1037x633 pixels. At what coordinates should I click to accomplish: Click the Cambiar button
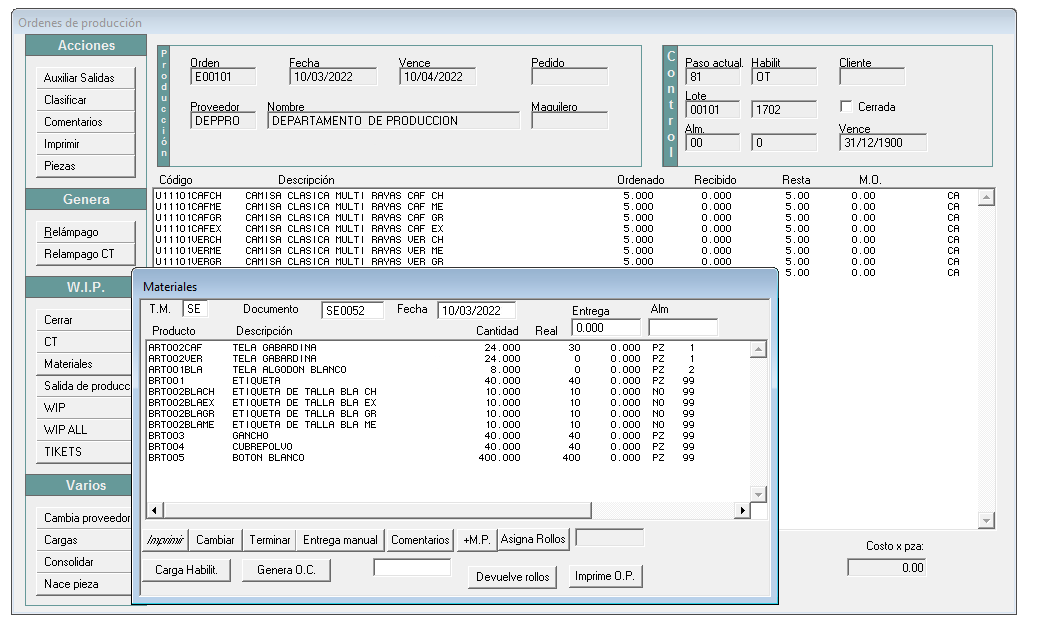tap(215, 540)
